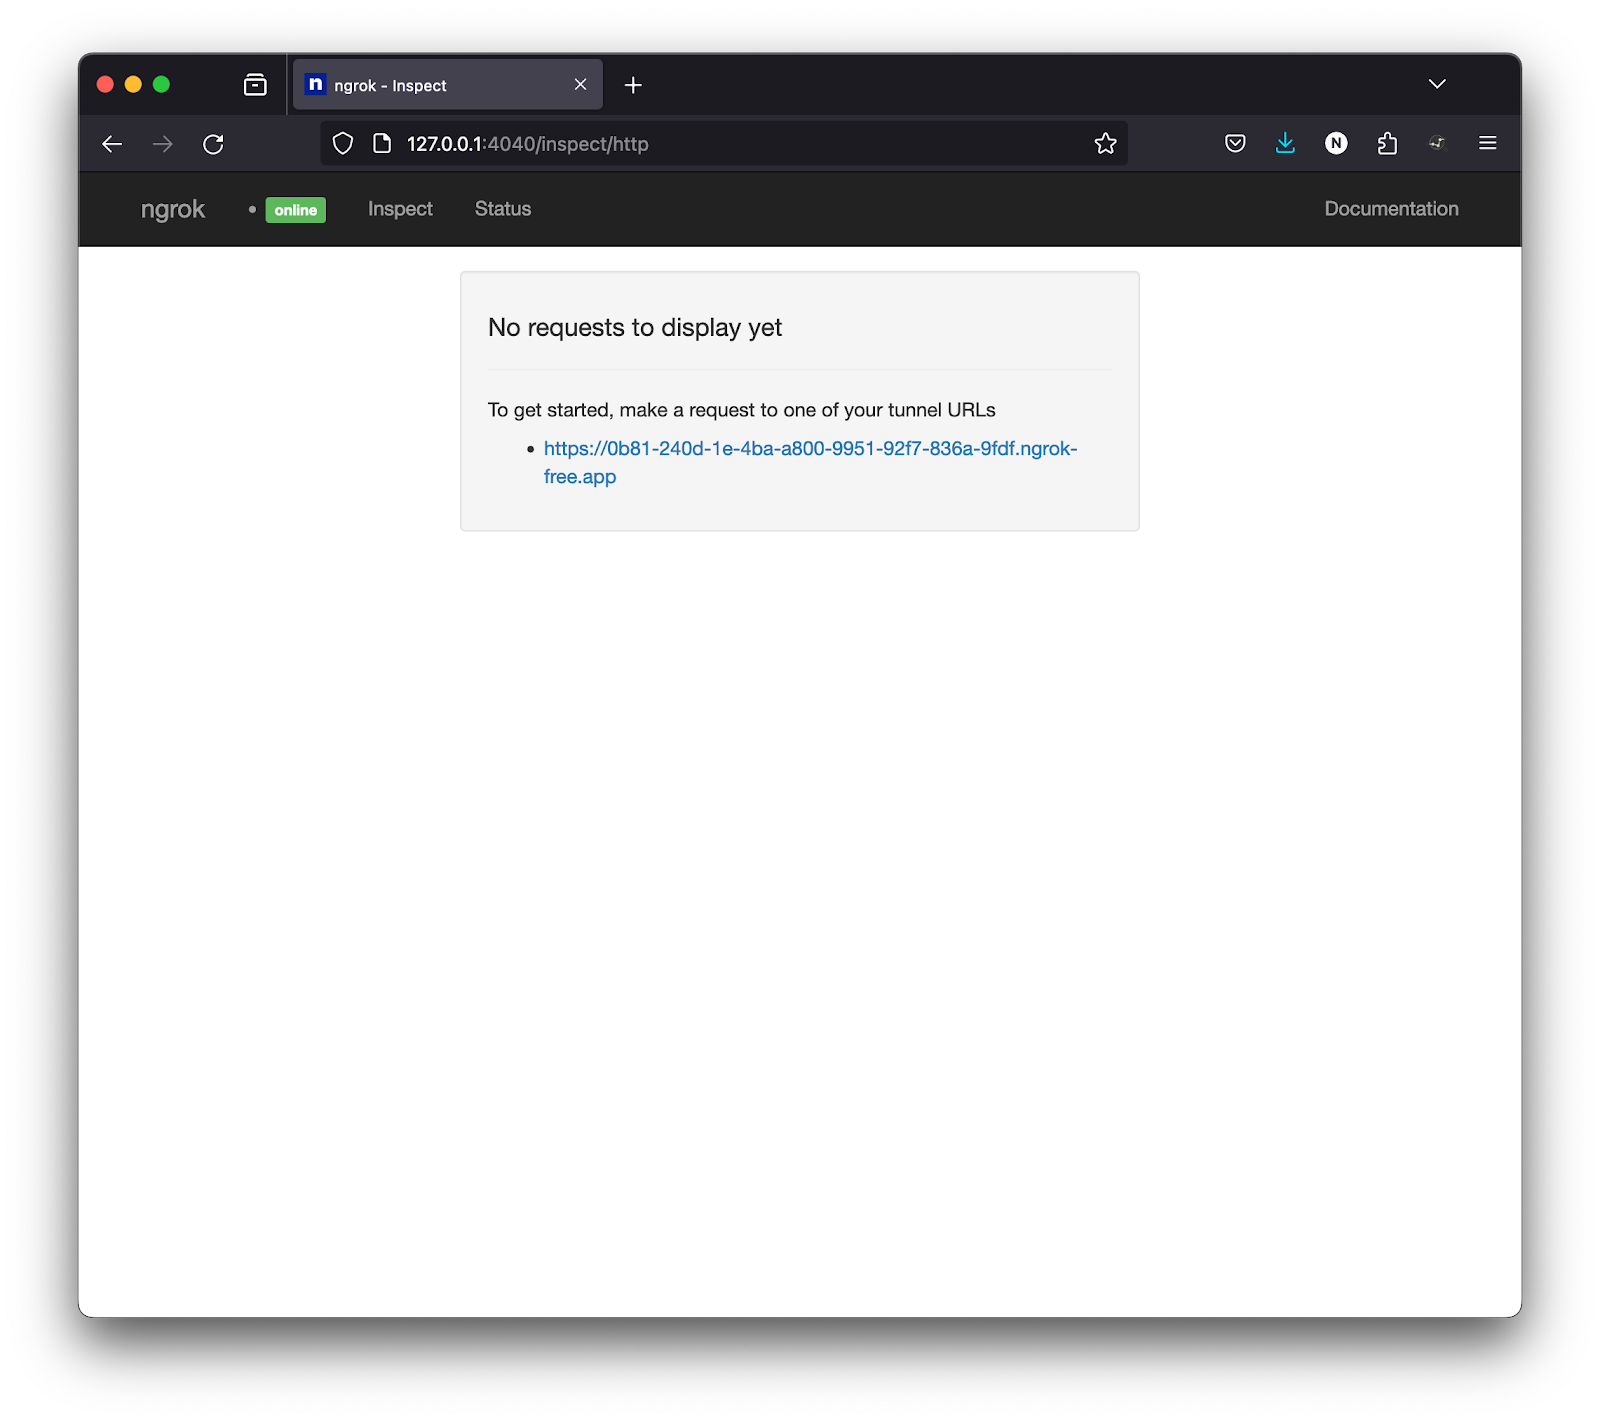Click the 'No requests to display yet' heading
1600x1421 pixels.
tap(635, 328)
